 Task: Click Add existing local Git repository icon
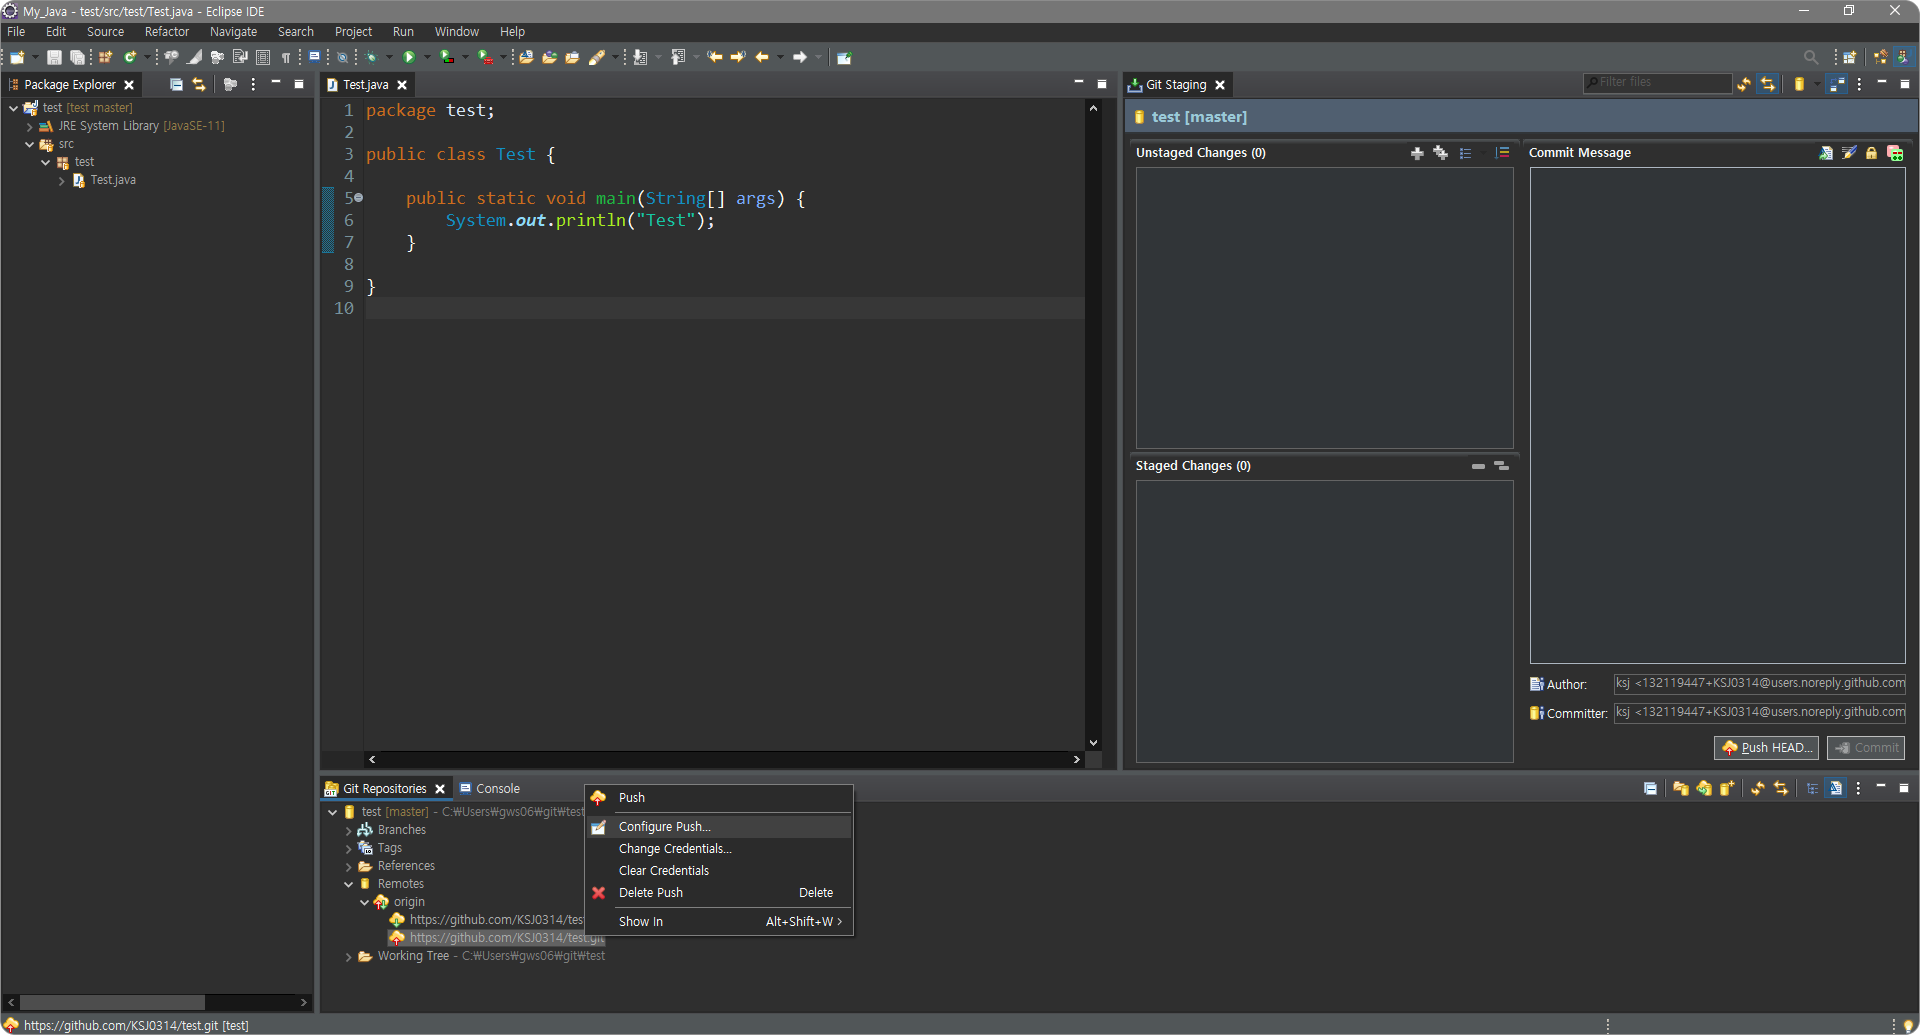click(x=1680, y=789)
